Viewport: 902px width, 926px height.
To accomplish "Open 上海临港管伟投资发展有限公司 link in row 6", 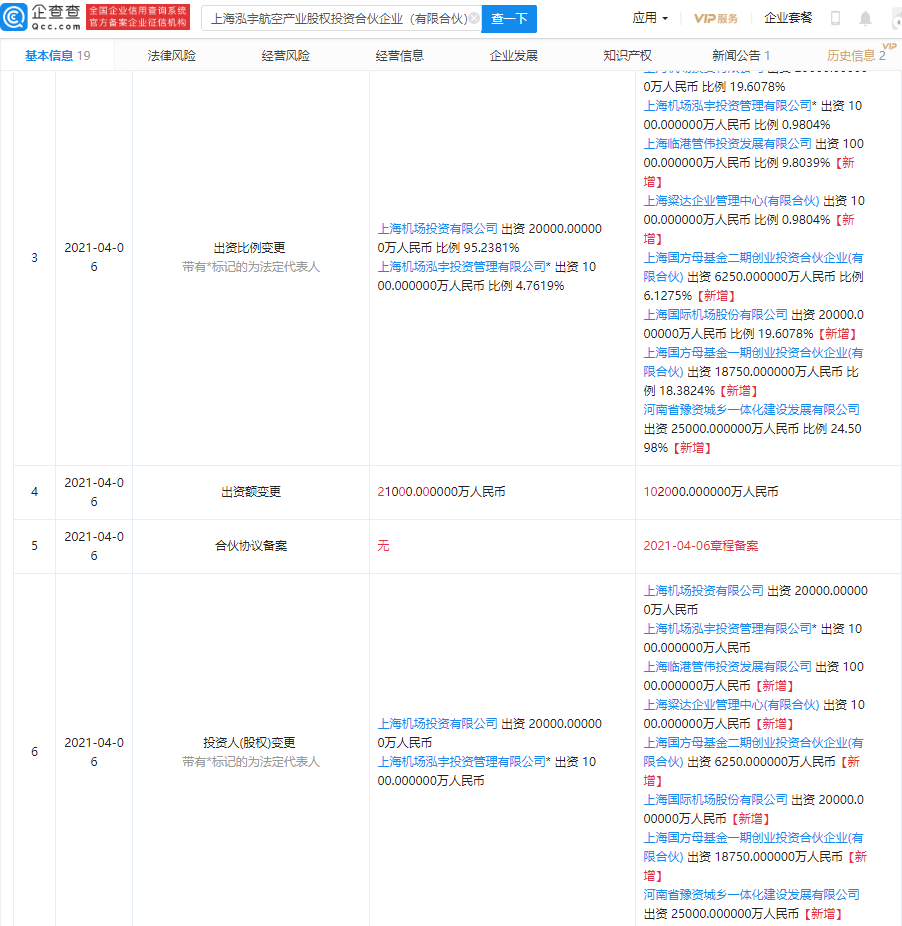I will coord(728,667).
